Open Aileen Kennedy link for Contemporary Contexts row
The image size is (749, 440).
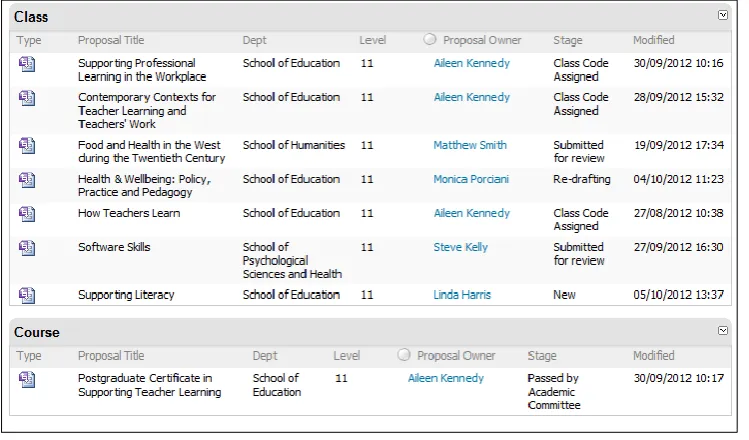471,97
